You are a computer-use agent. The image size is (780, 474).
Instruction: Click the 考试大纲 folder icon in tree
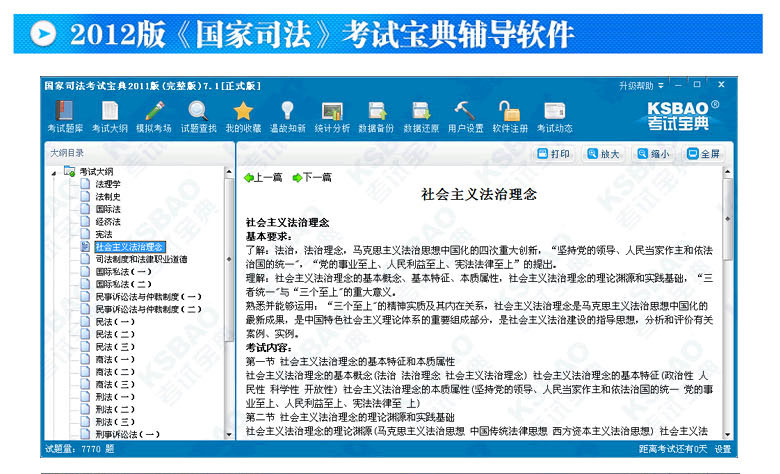coord(70,172)
